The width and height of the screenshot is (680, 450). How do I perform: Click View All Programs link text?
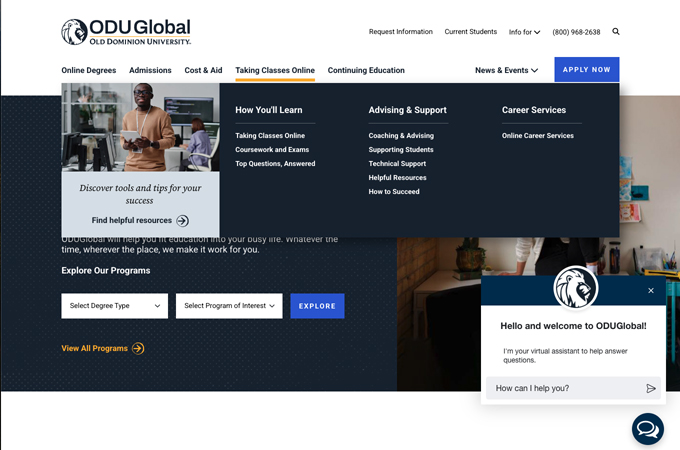click(95, 348)
